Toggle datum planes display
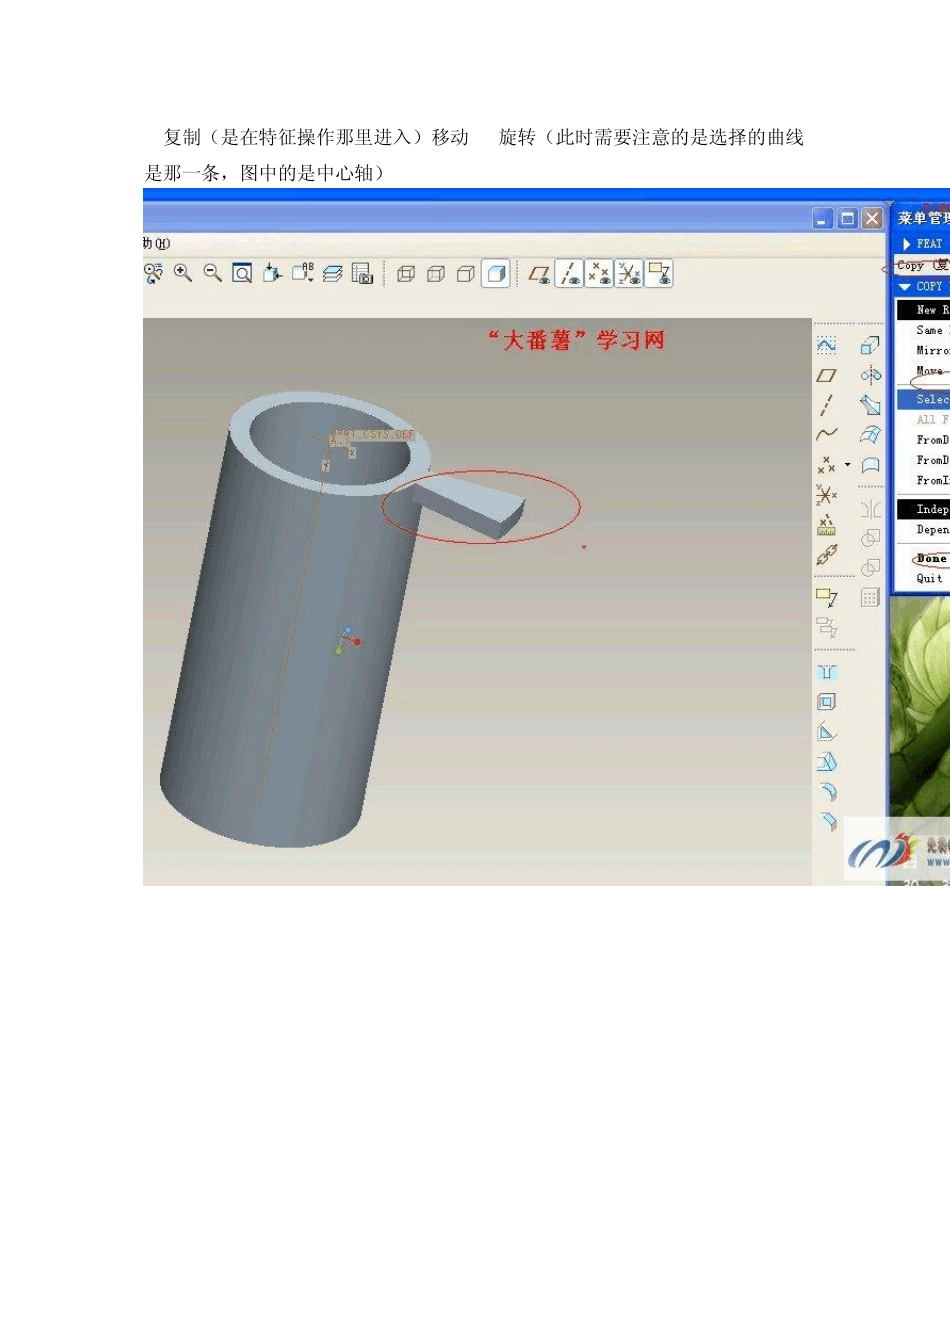 (x=540, y=274)
